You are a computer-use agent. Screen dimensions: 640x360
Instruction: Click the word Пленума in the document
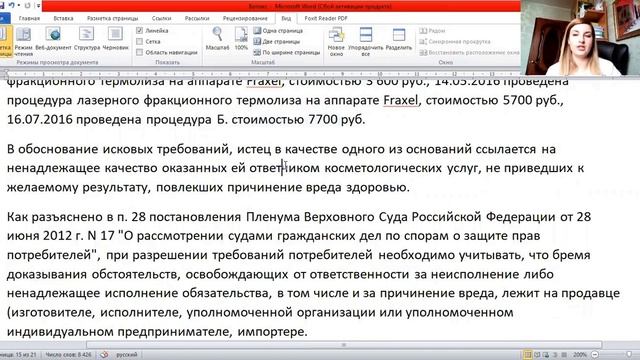[x=273, y=216]
